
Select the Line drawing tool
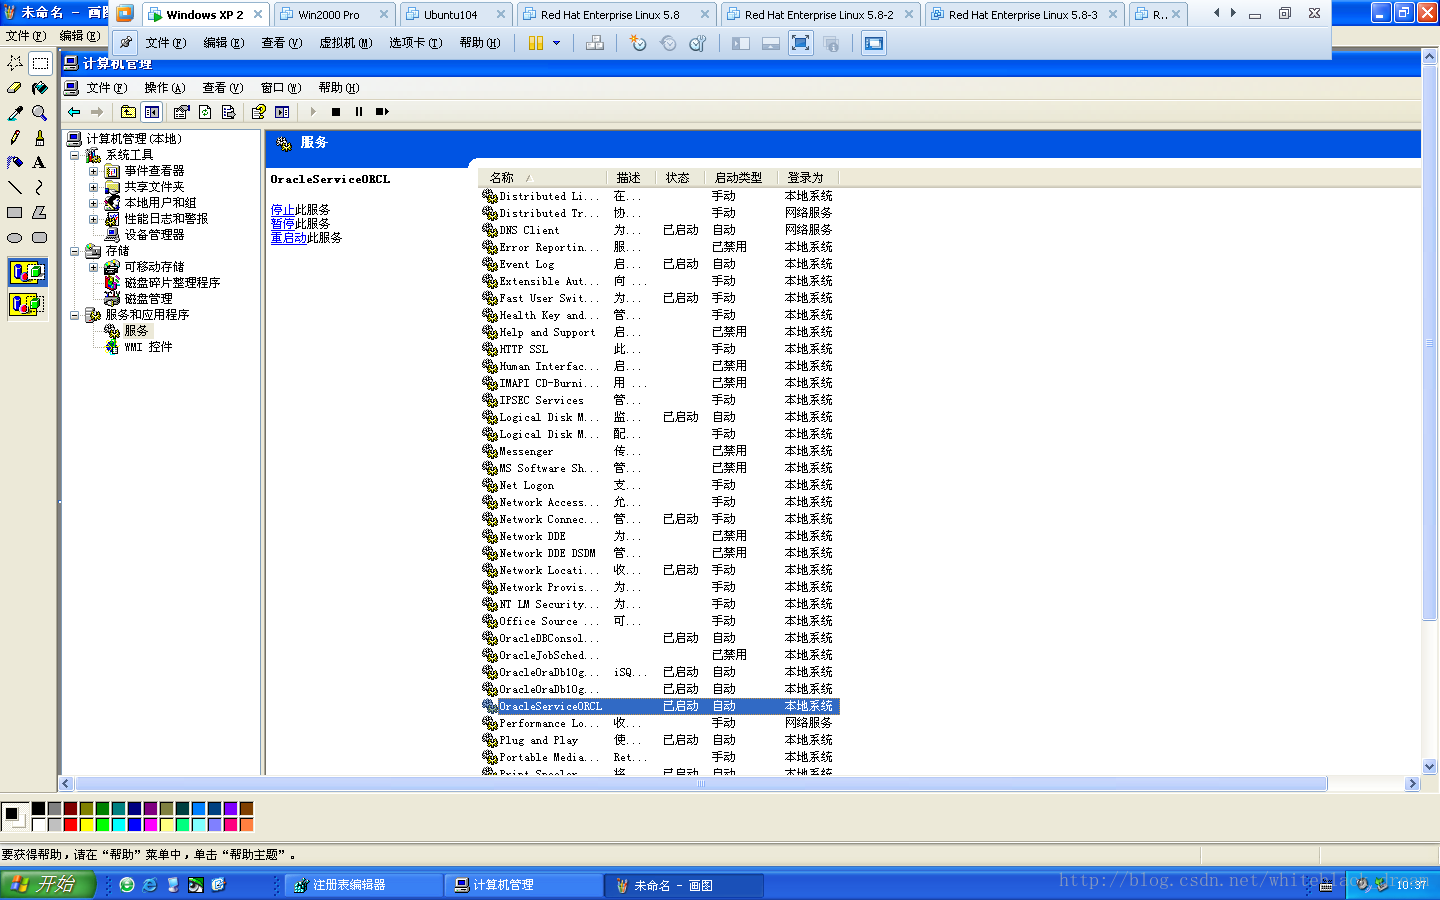point(15,187)
